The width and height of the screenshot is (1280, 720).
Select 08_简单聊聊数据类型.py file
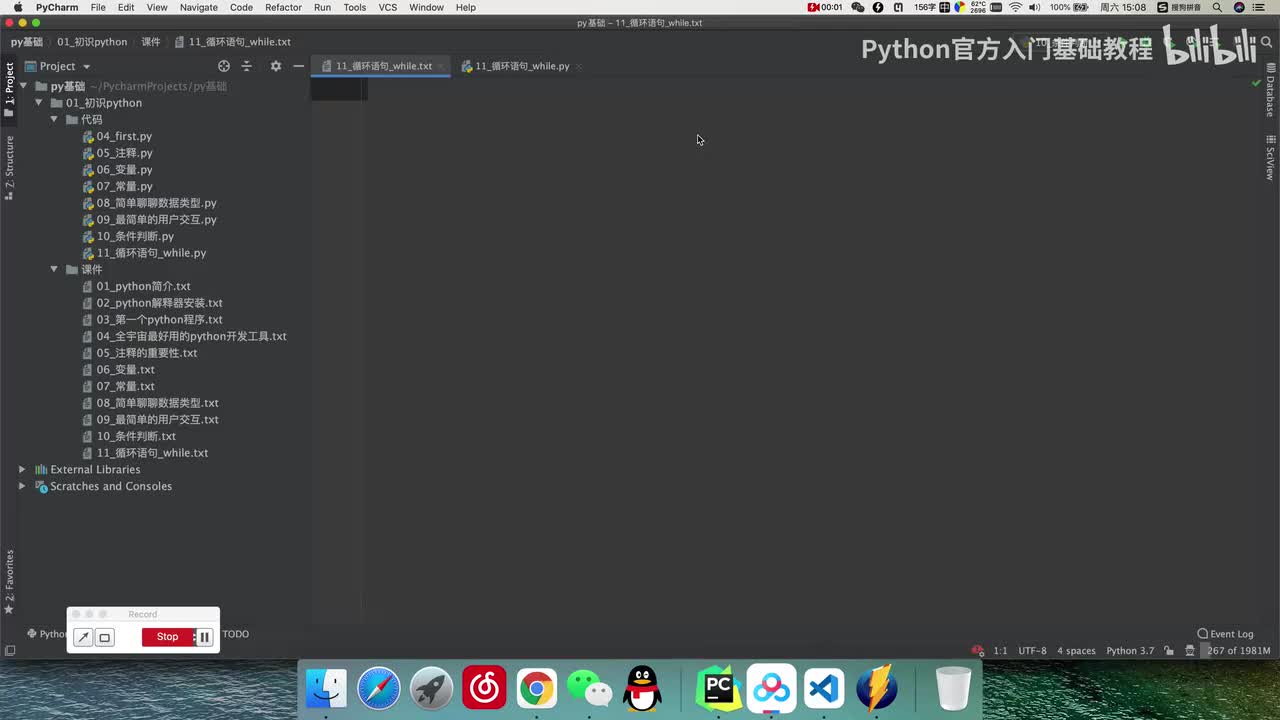149,203
